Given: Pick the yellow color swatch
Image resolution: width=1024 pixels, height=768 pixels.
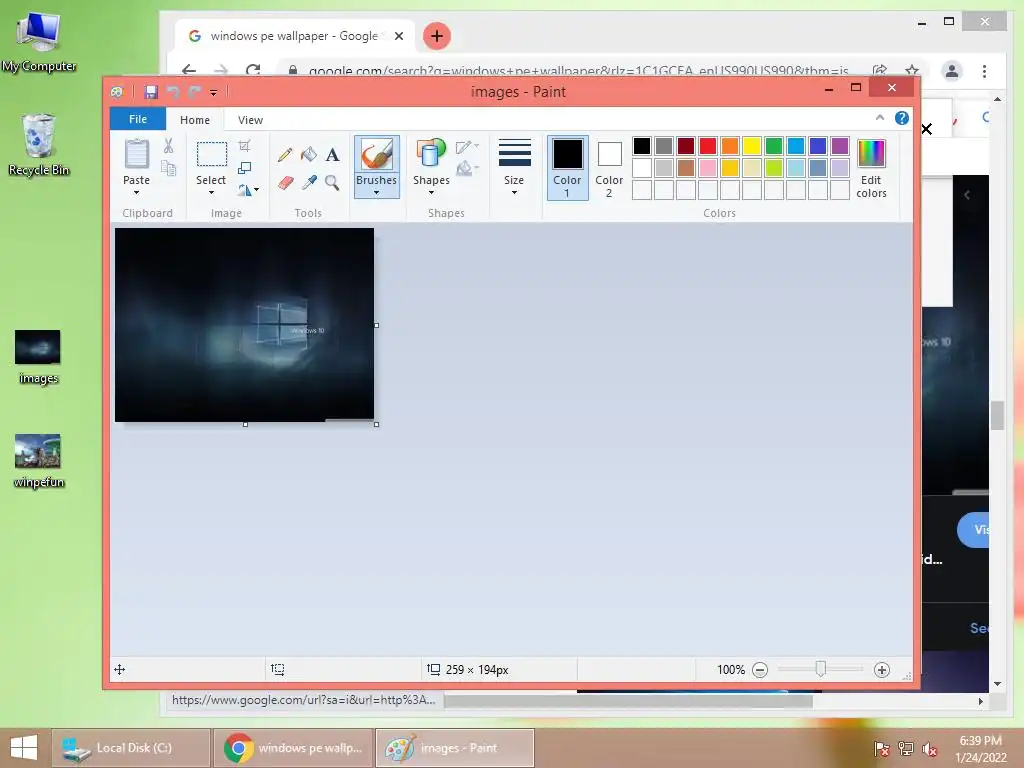Looking at the screenshot, I should (x=752, y=146).
